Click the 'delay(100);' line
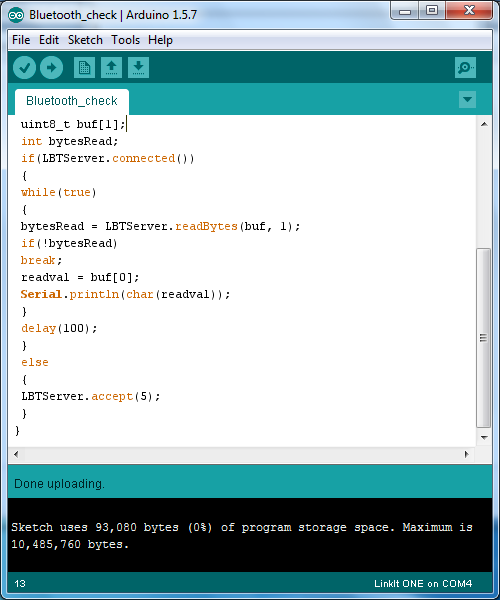500x600 pixels. [59, 328]
